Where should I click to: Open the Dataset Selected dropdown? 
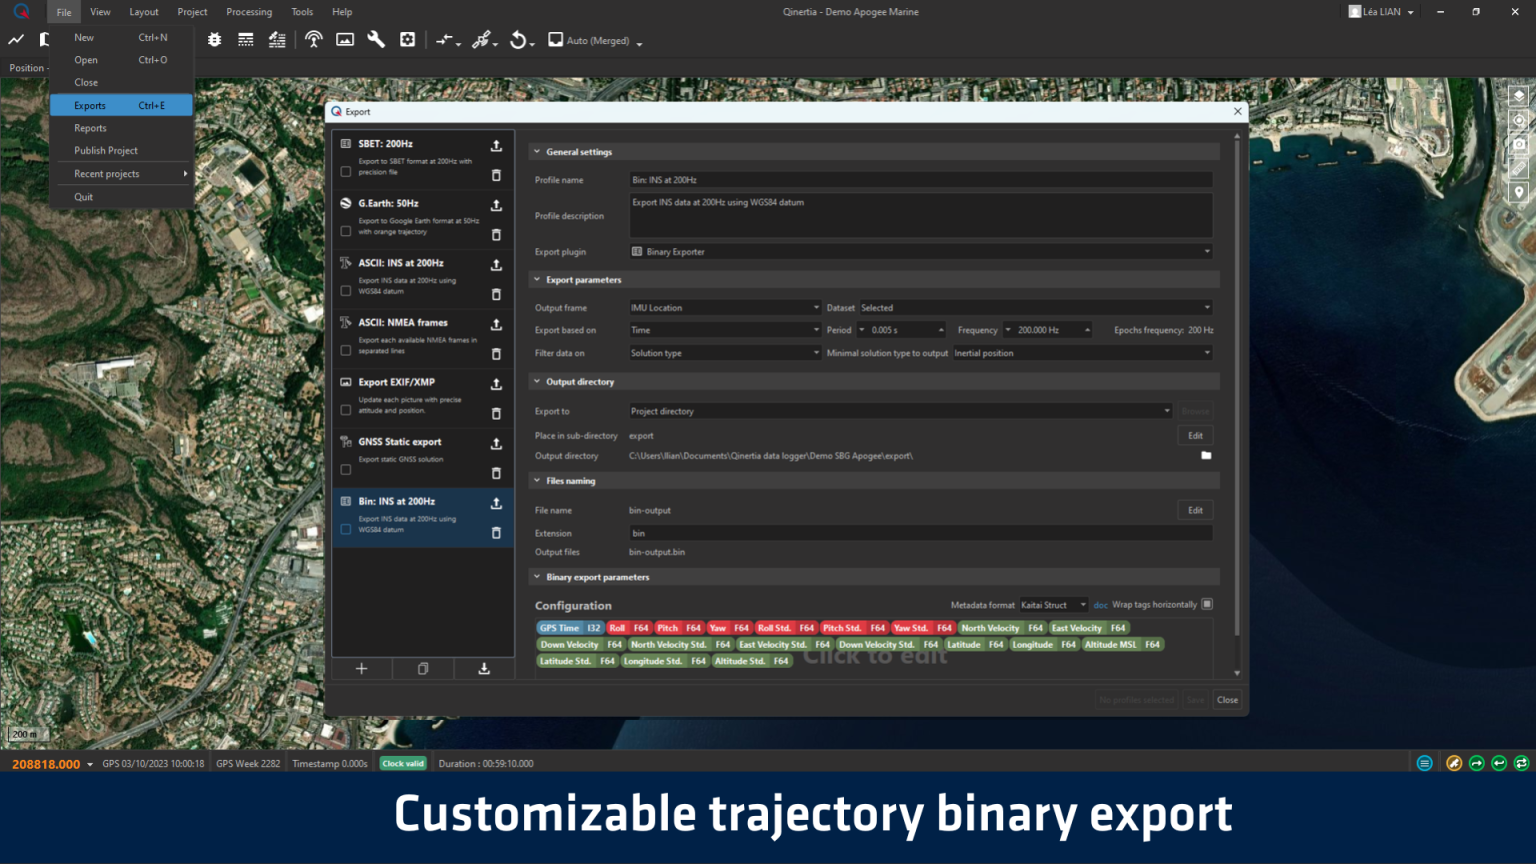[1036, 308]
